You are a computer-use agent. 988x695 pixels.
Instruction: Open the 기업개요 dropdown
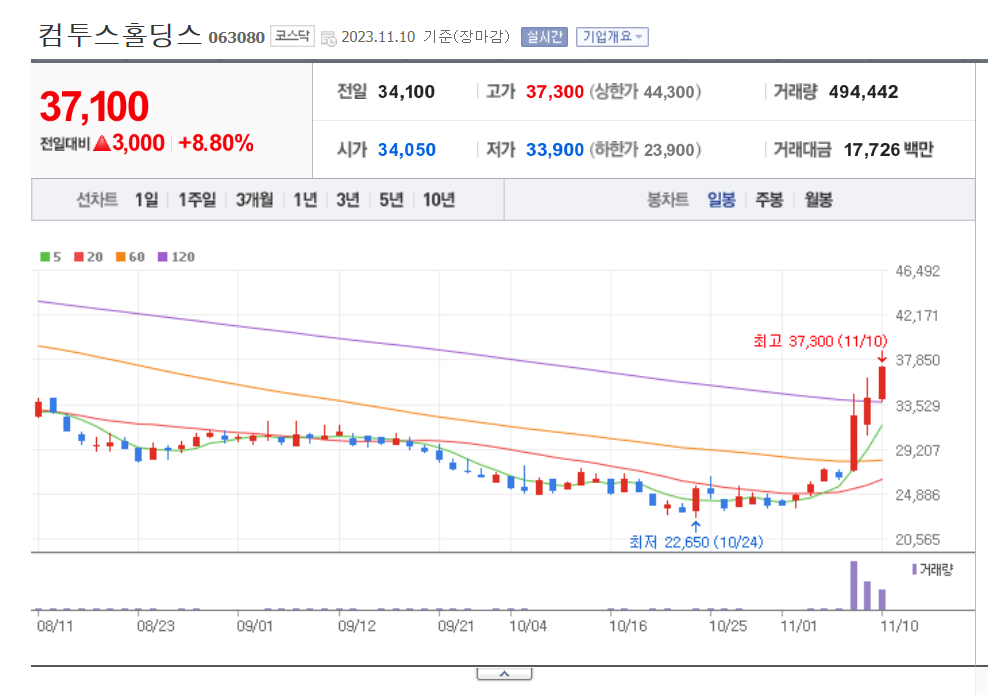(612, 37)
